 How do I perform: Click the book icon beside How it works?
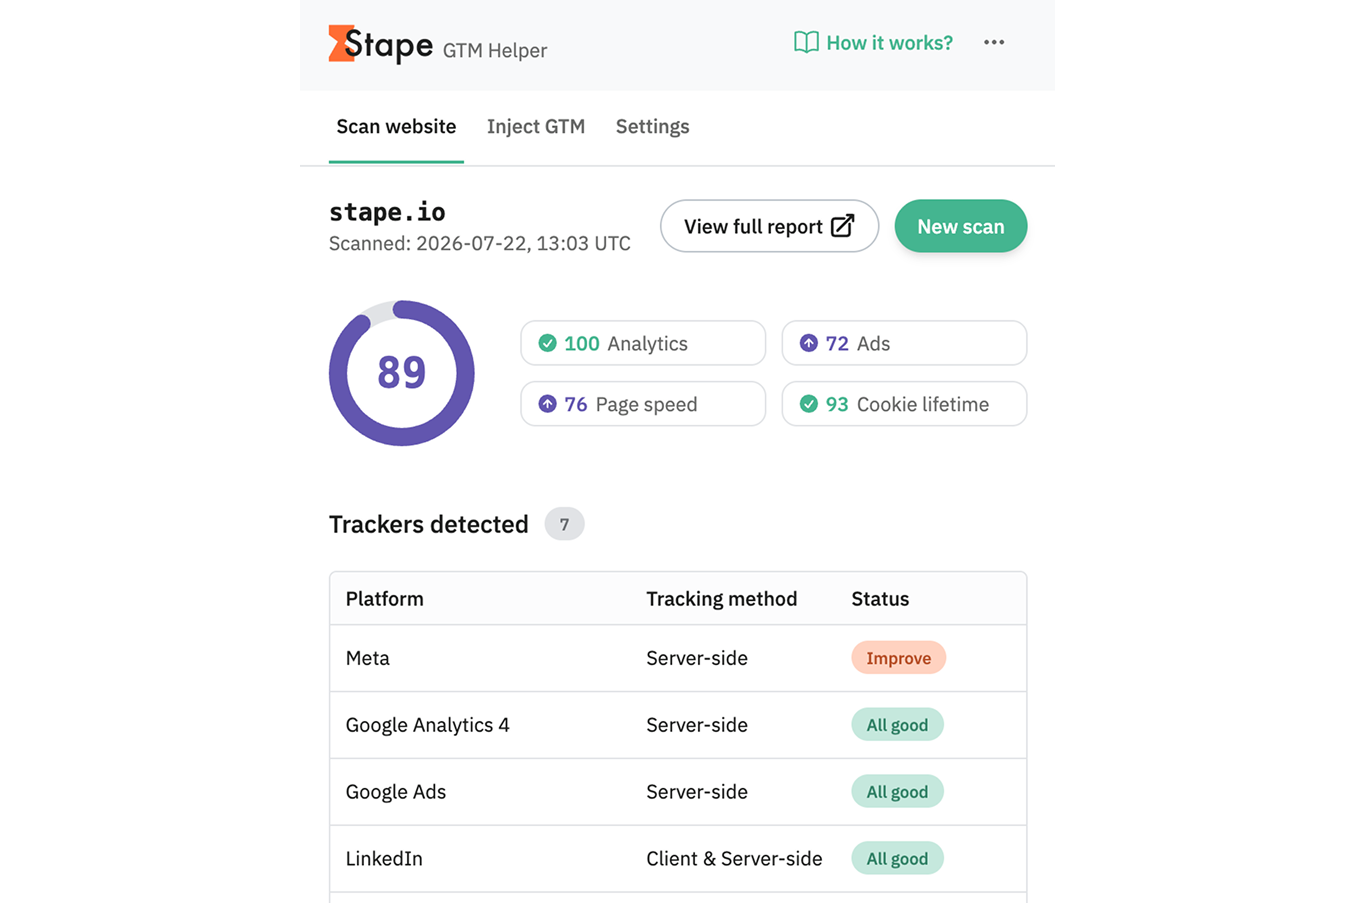[x=806, y=42]
